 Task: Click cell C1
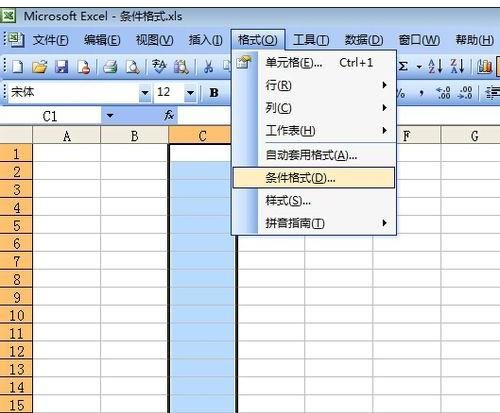coord(201,153)
